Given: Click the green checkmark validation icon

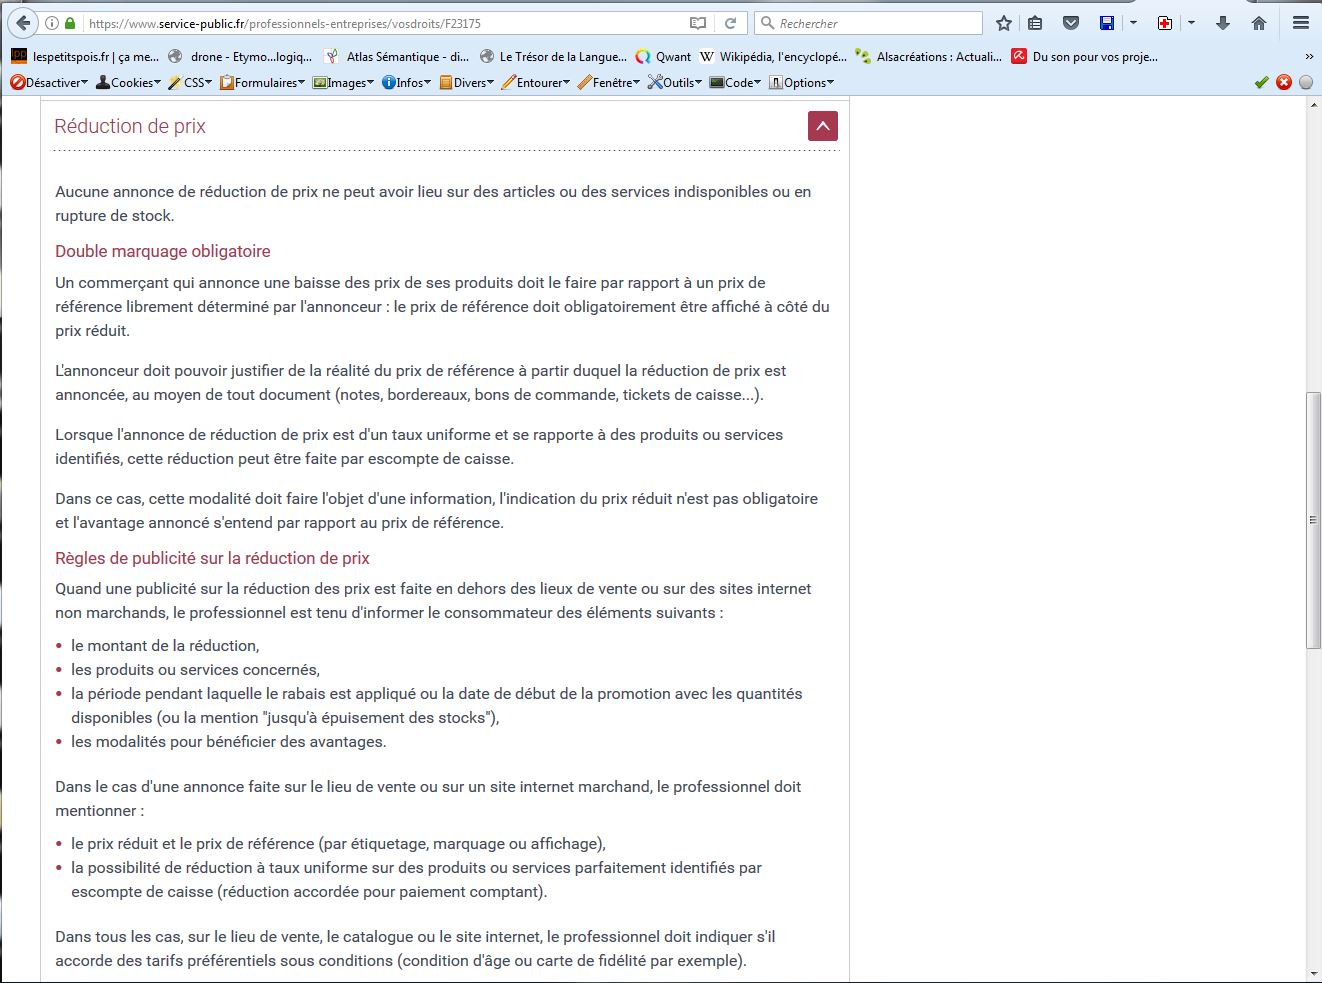Looking at the screenshot, I should [1261, 83].
